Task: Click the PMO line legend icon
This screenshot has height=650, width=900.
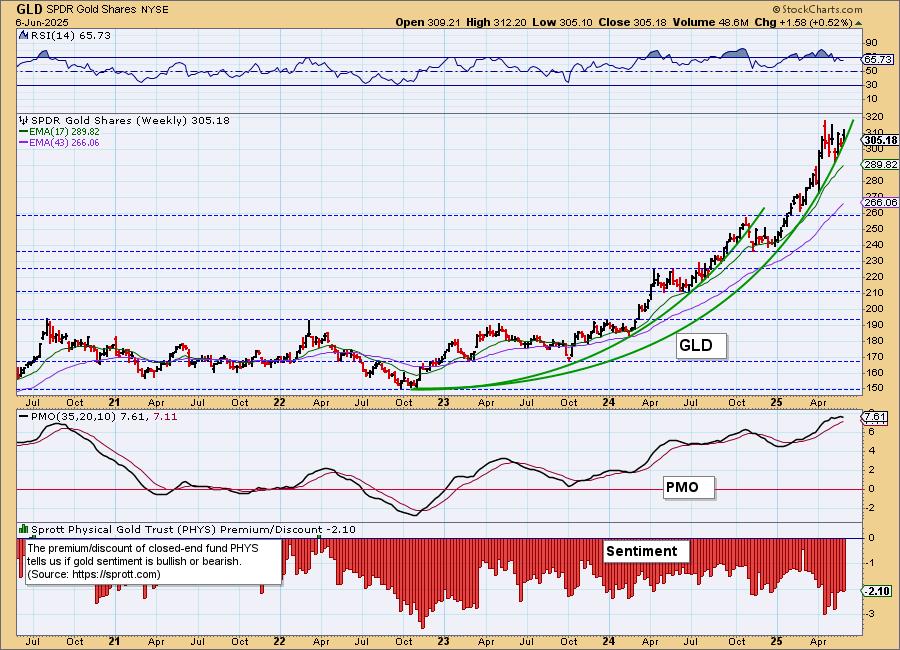Action: tap(24, 416)
